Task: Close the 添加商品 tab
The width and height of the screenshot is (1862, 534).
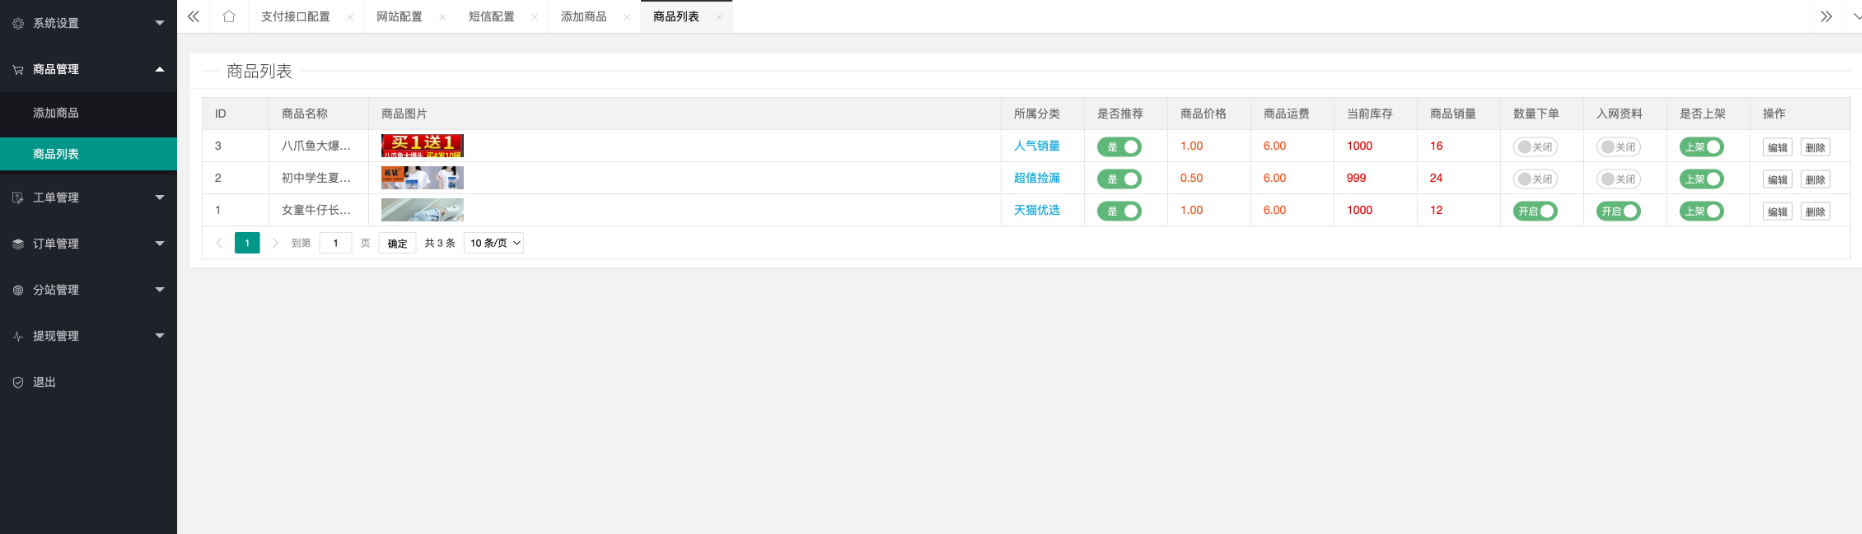Action: point(627,17)
